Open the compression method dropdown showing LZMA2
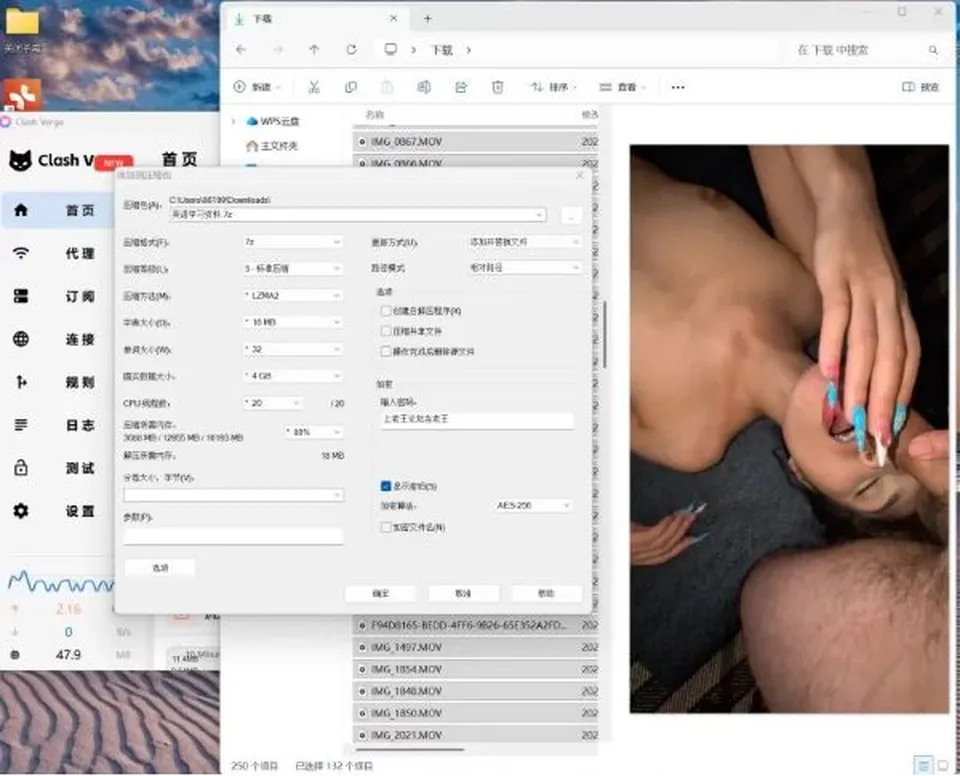Screen dimensions: 960x776 click(293, 295)
